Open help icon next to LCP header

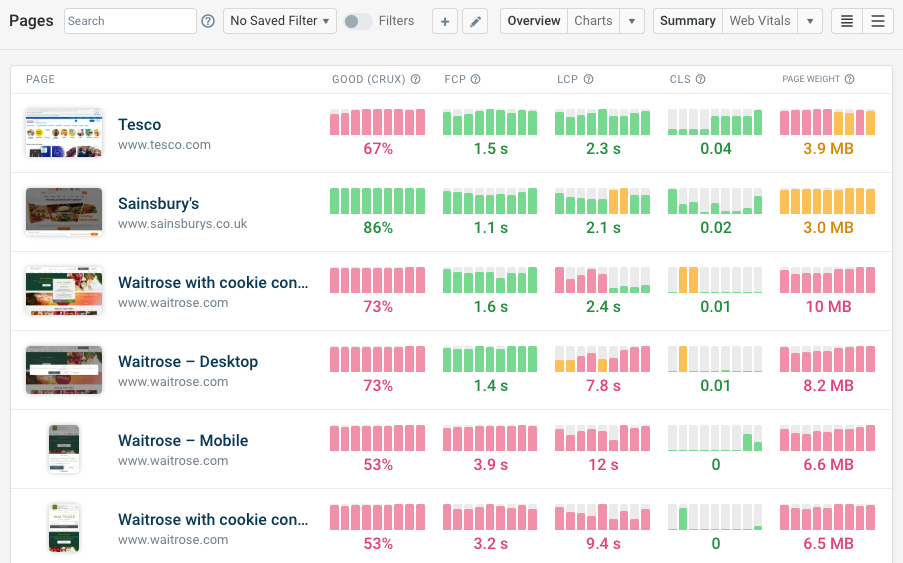click(x=588, y=79)
